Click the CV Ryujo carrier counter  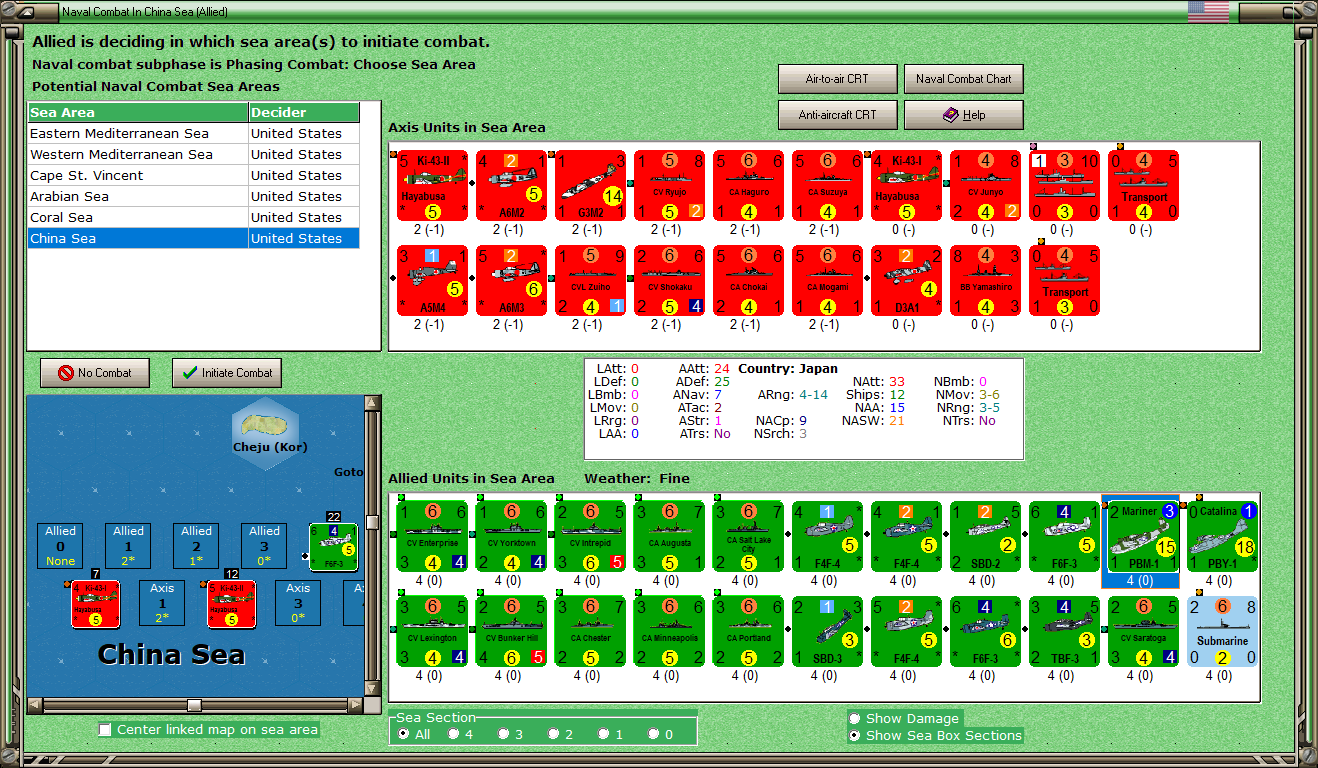click(x=670, y=186)
